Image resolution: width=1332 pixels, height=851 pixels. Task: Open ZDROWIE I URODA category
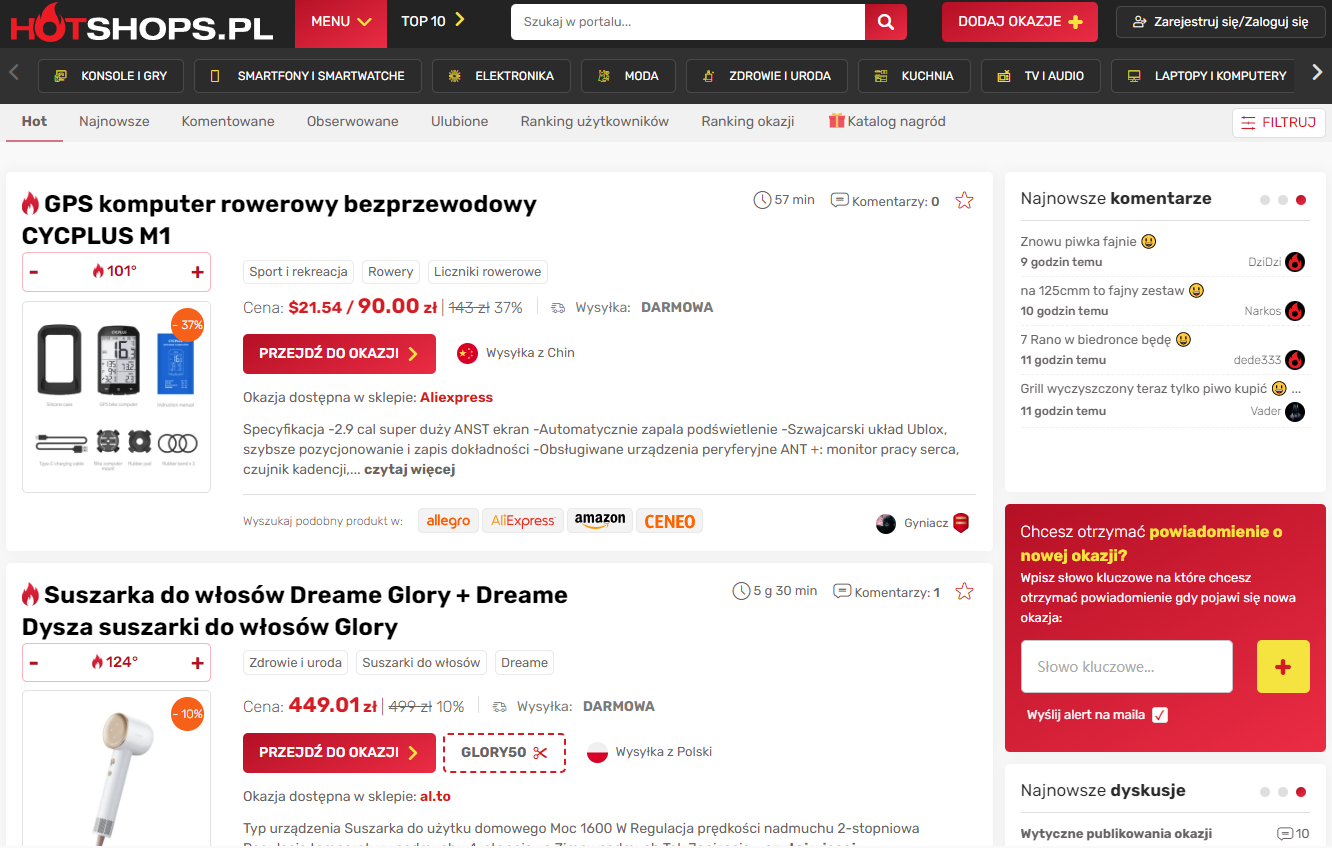click(767, 76)
